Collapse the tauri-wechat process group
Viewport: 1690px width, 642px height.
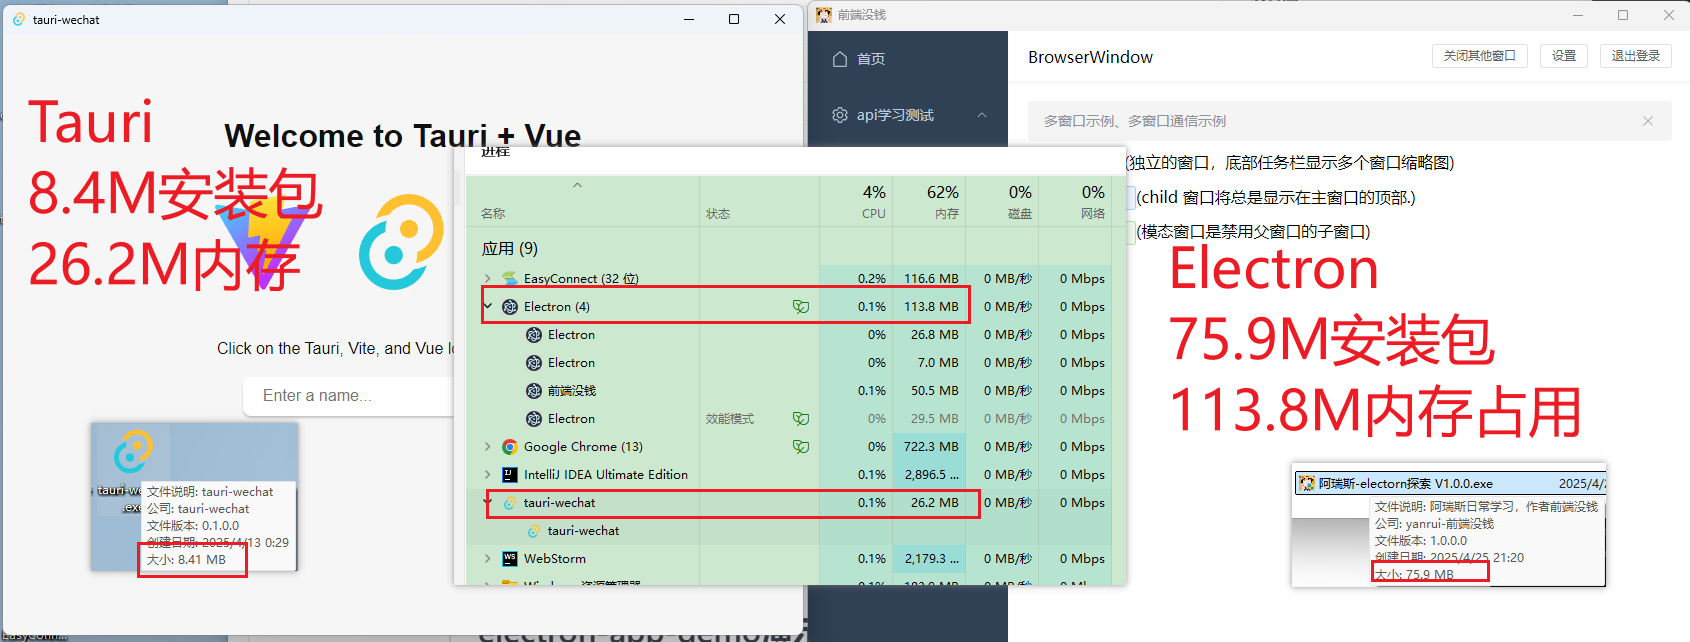click(487, 503)
